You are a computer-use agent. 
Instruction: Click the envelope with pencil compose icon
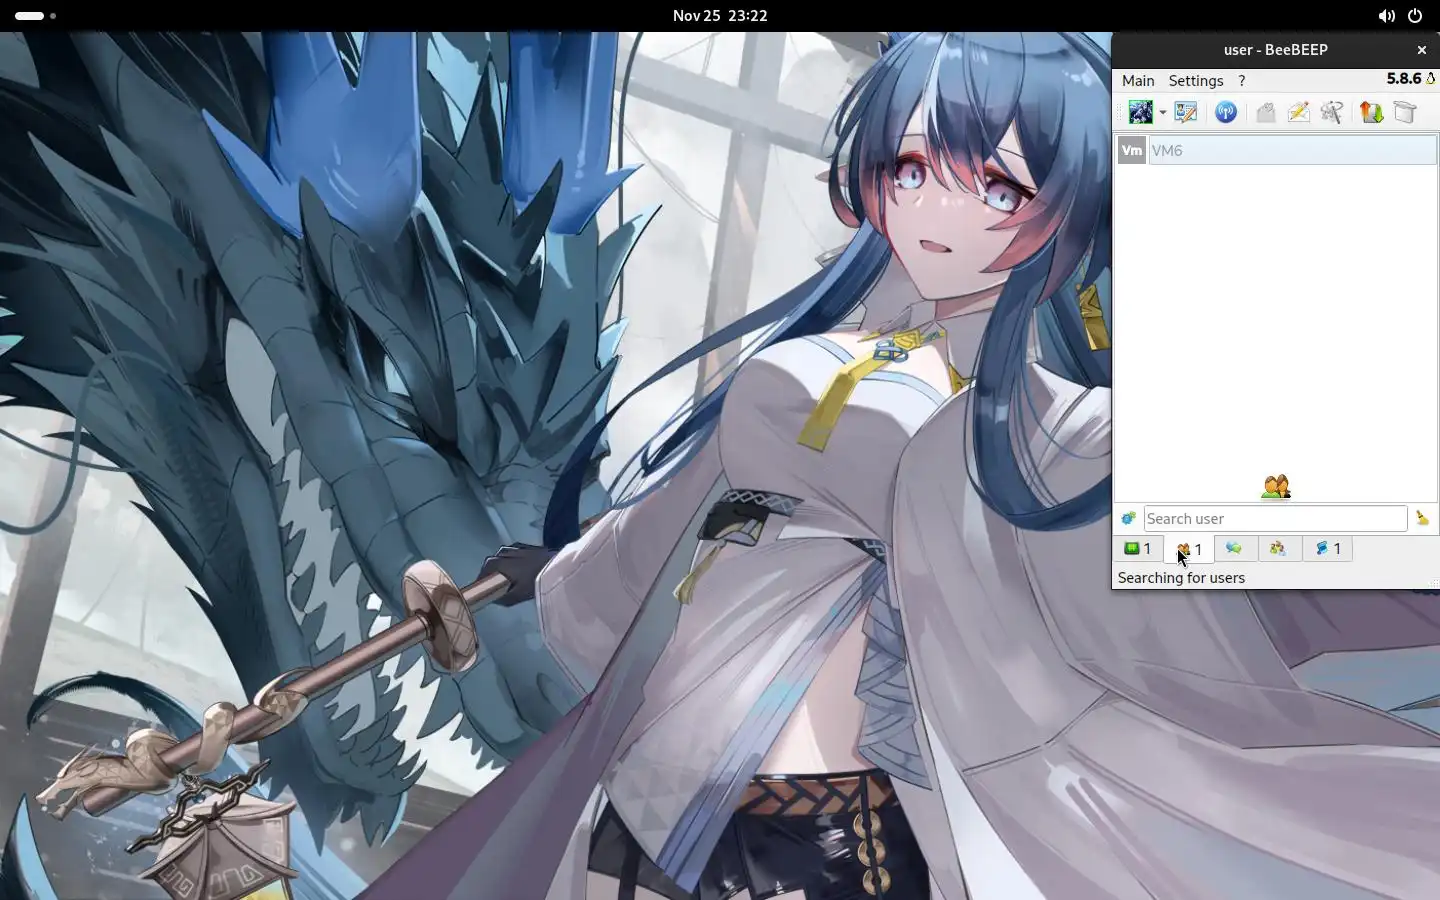[1298, 112]
